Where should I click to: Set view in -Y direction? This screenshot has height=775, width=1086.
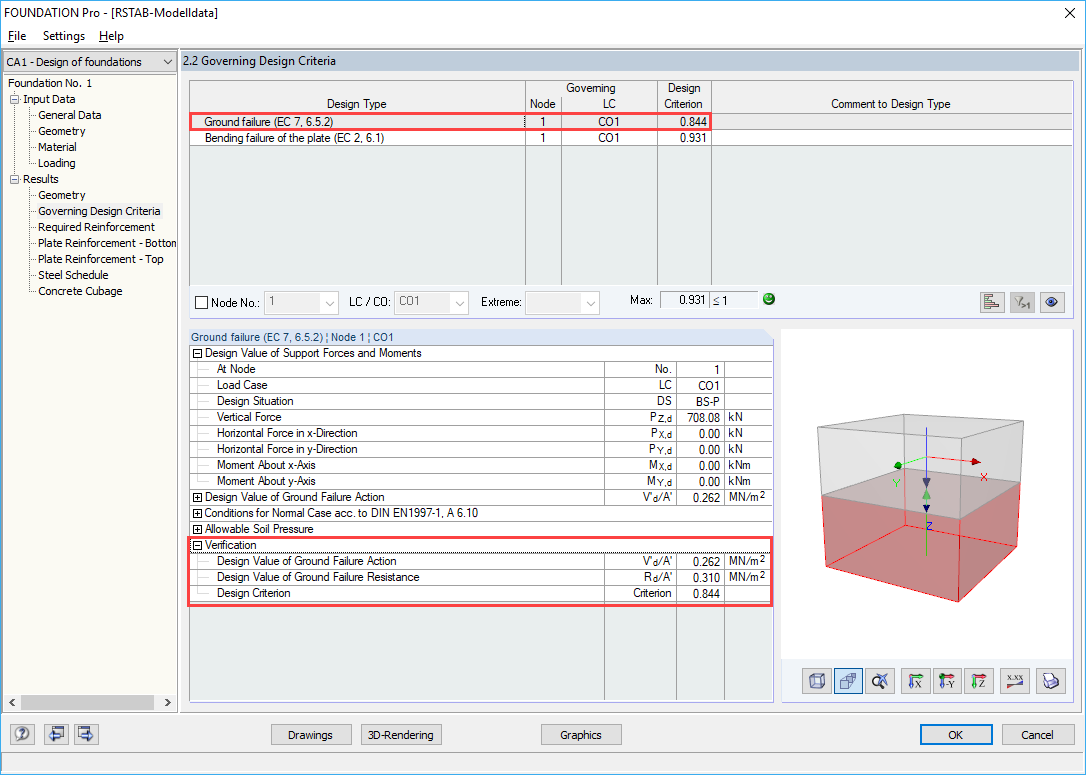point(947,682)
